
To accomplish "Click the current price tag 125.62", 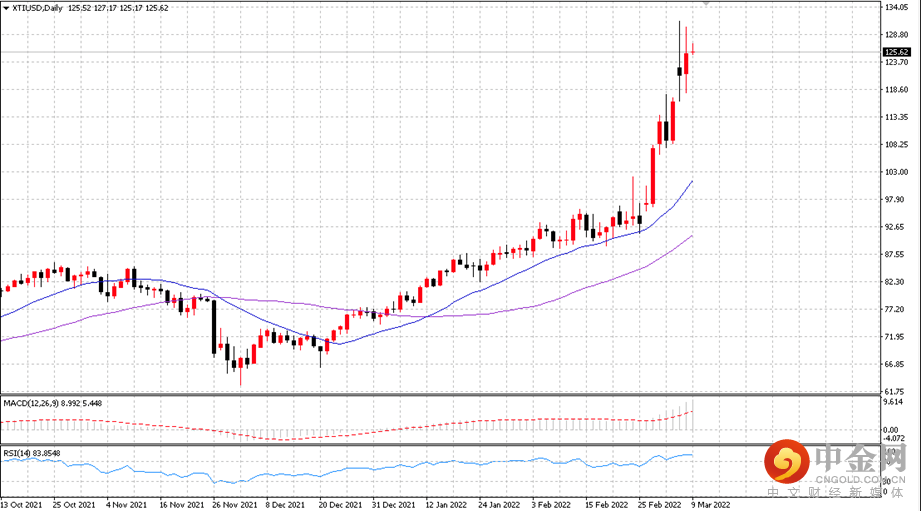I will 896,52.
